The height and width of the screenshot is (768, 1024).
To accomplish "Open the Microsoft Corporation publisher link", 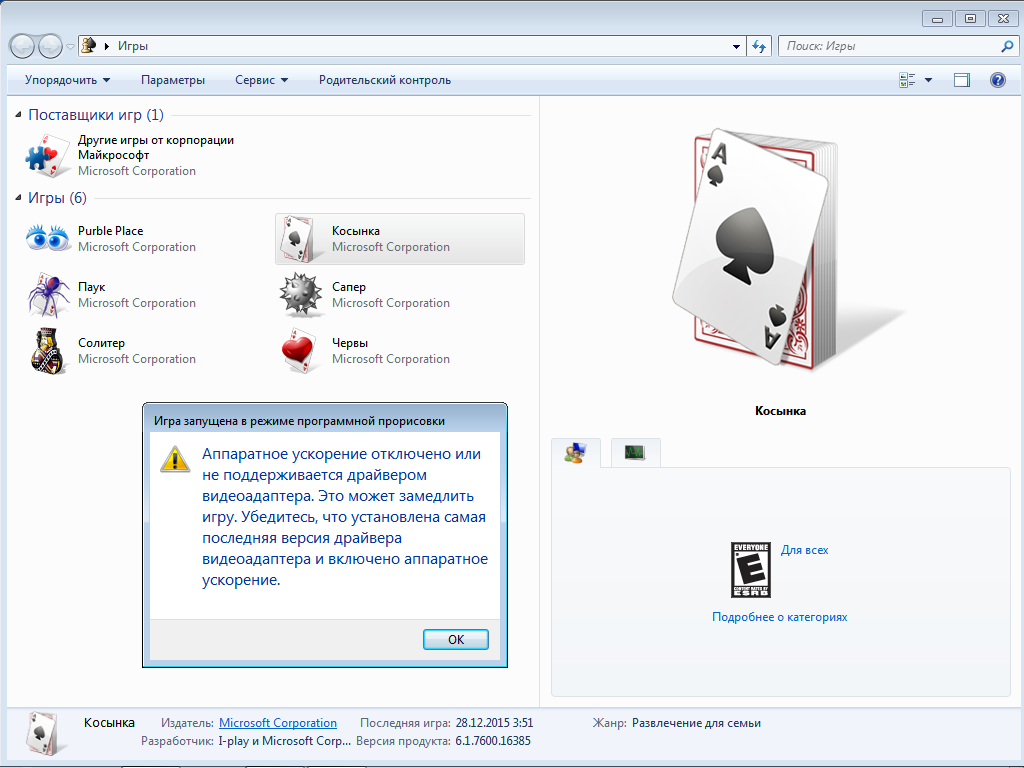I will coord(278,723).
